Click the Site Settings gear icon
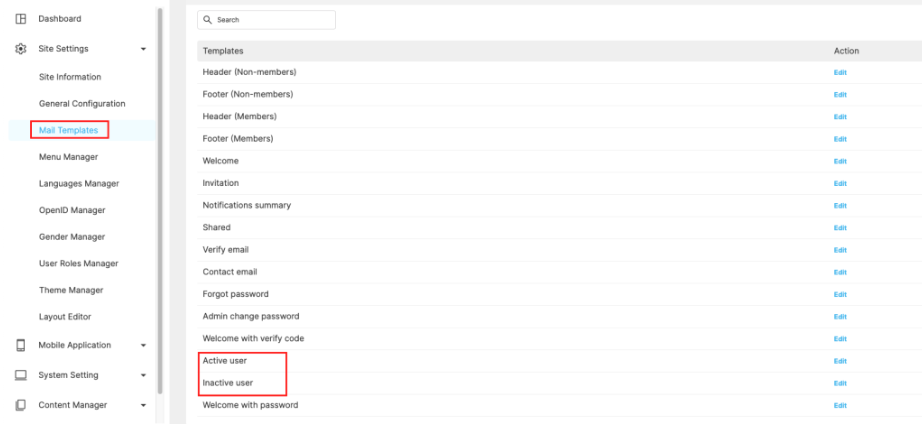Viewport: 922px width, 432px height. (20, 49)
